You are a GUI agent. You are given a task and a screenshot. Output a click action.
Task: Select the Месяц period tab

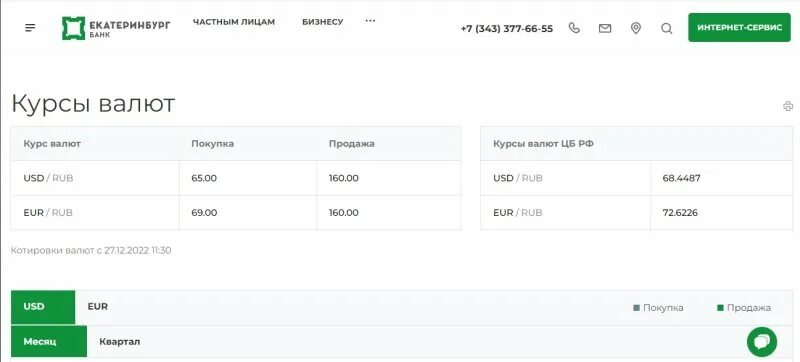(x=49, y=341)
